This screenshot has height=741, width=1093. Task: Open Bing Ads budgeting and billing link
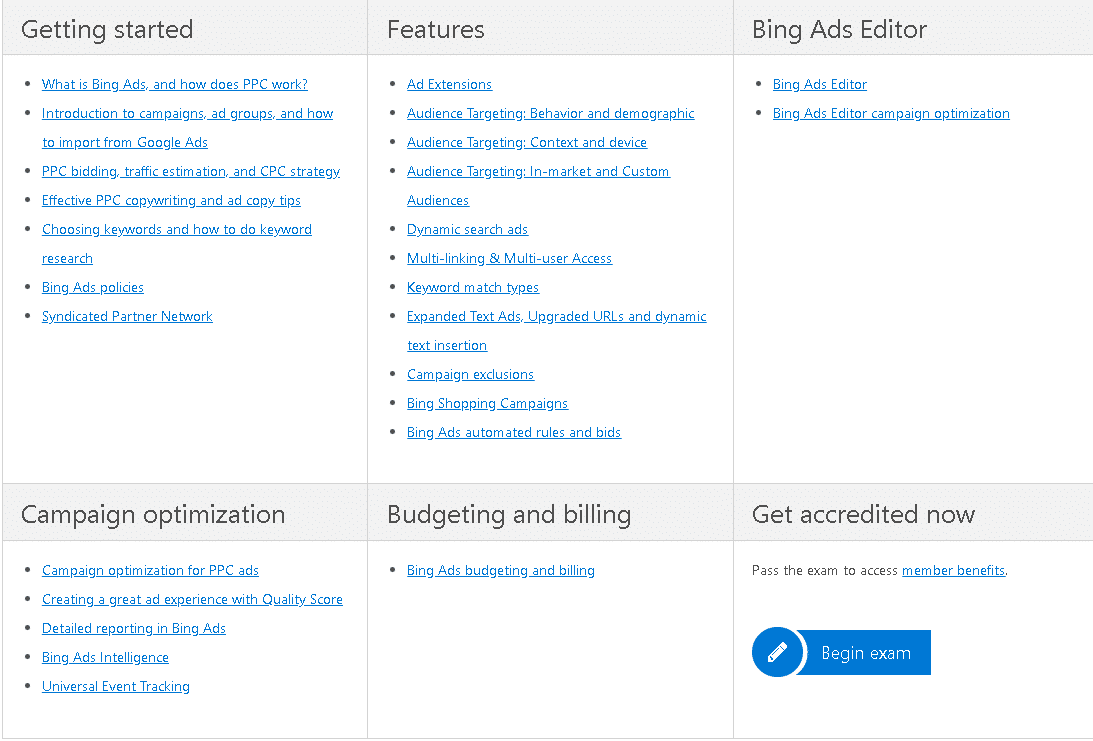tap(501, 570)
